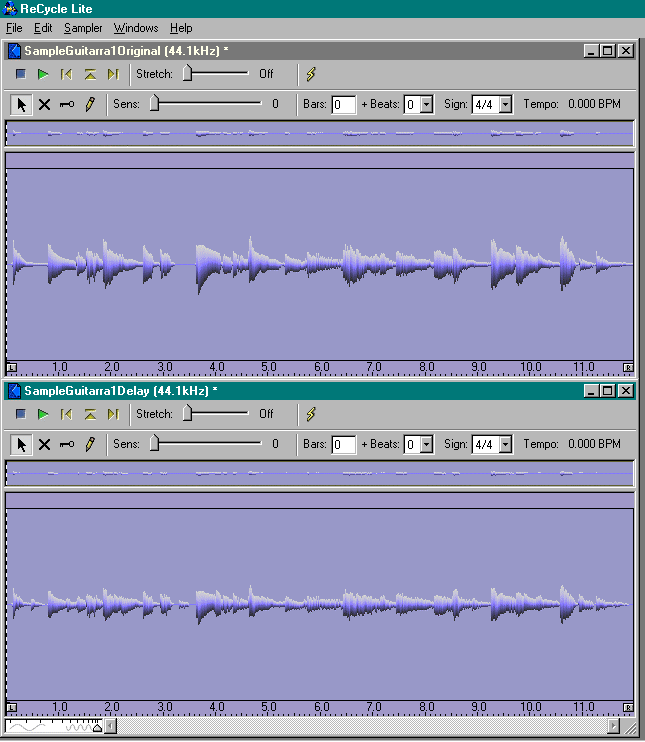The image size is (645, 742).
Task: Click the horizontal scrollbar right arrow
Action: pos(613,726)
